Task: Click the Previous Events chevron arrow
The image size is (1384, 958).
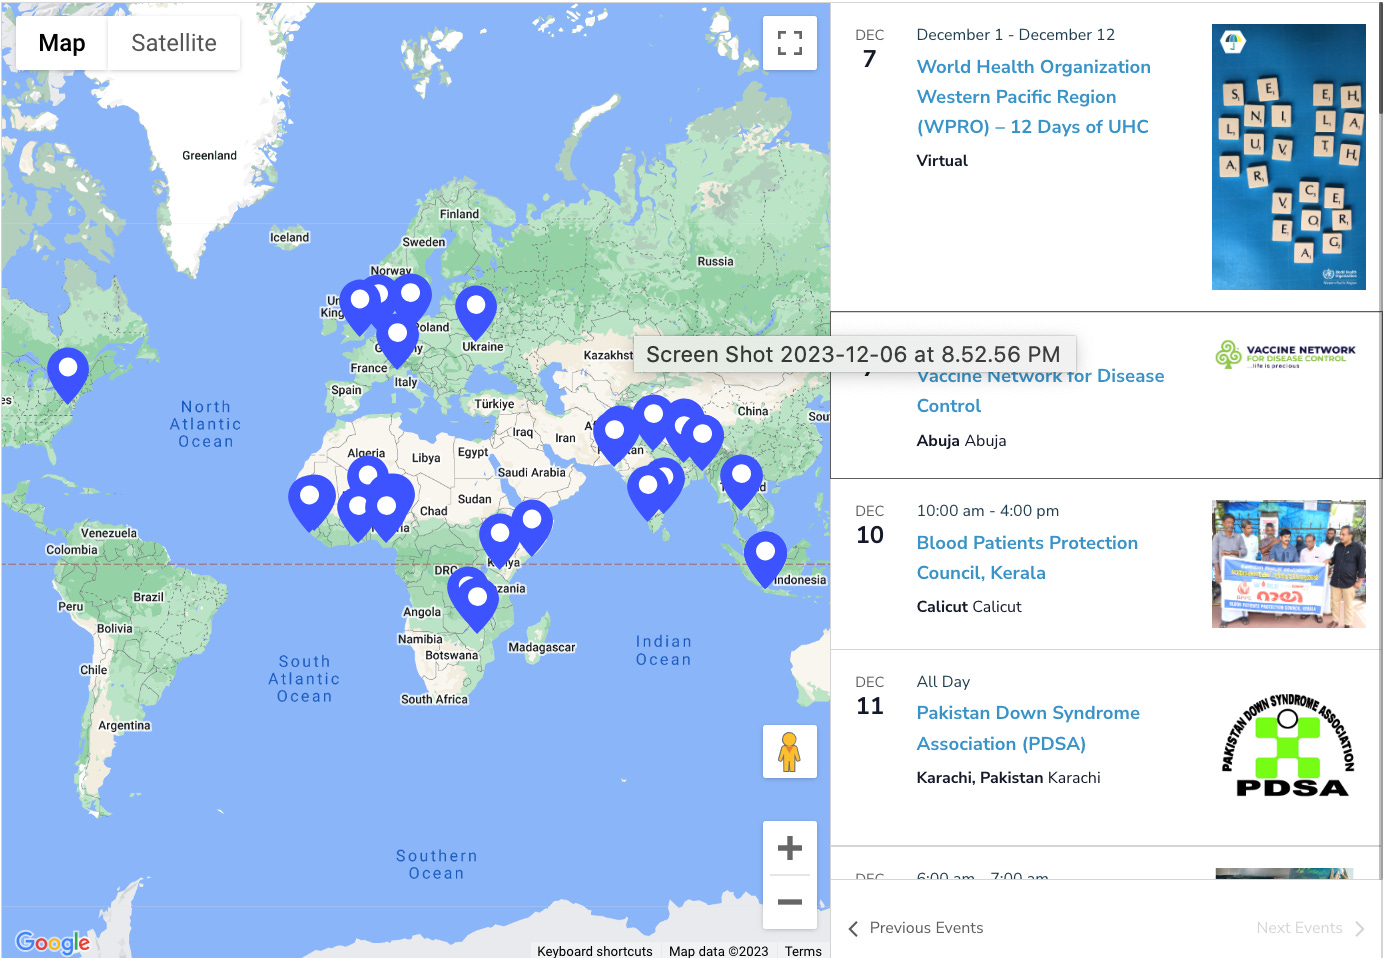Action: (853, 929)
